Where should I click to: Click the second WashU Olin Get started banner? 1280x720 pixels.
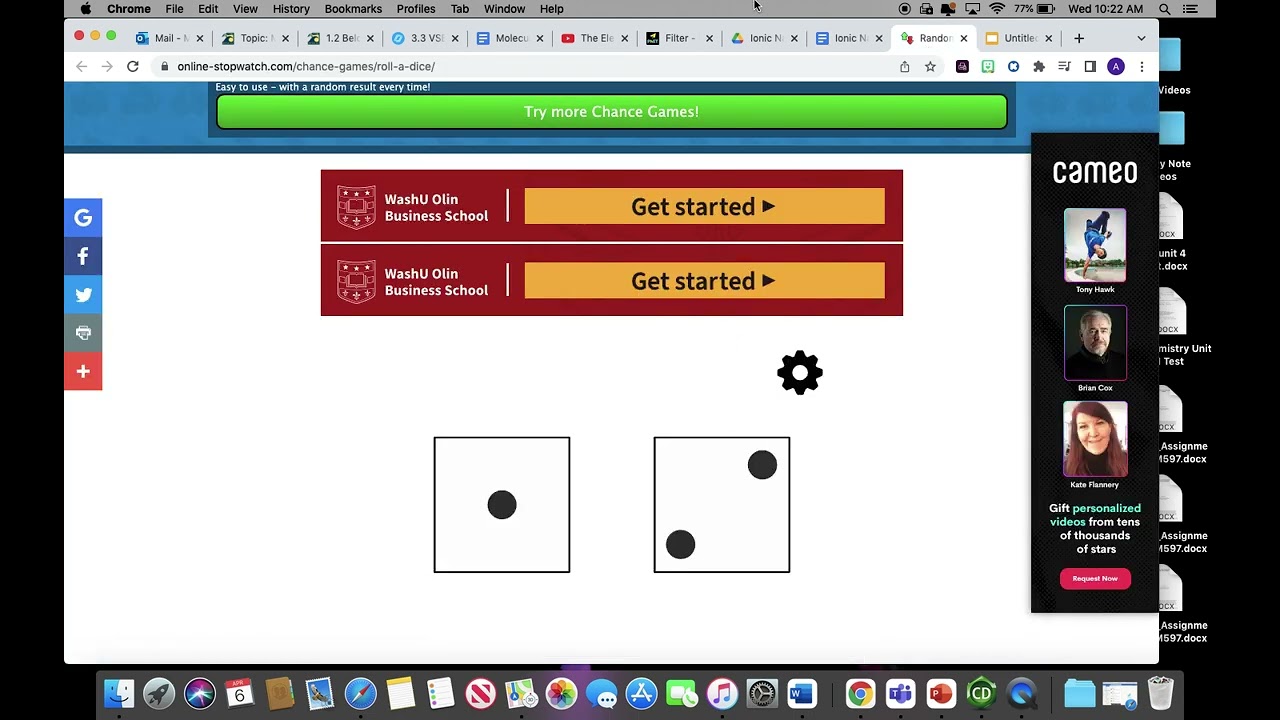click(x=612, y=281)
